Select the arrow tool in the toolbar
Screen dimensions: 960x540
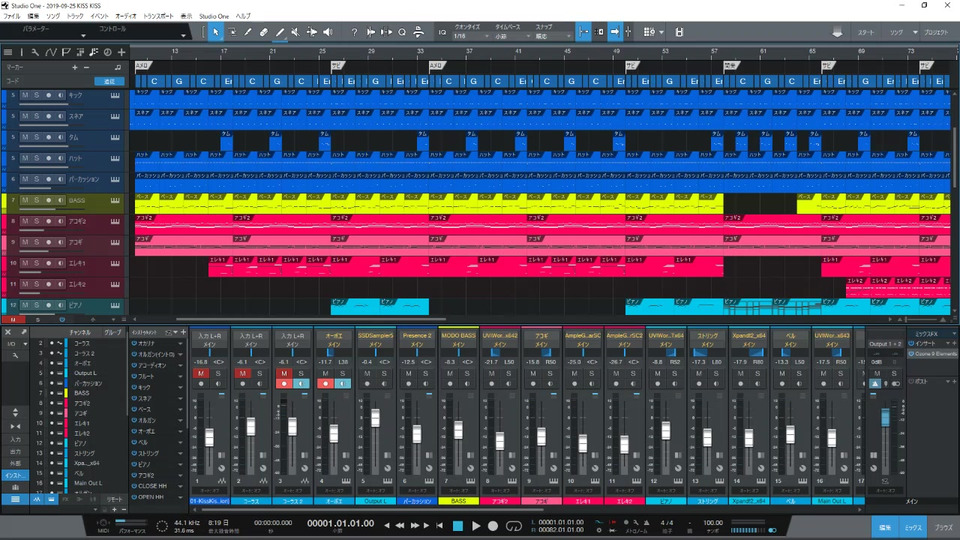point(215,32)
